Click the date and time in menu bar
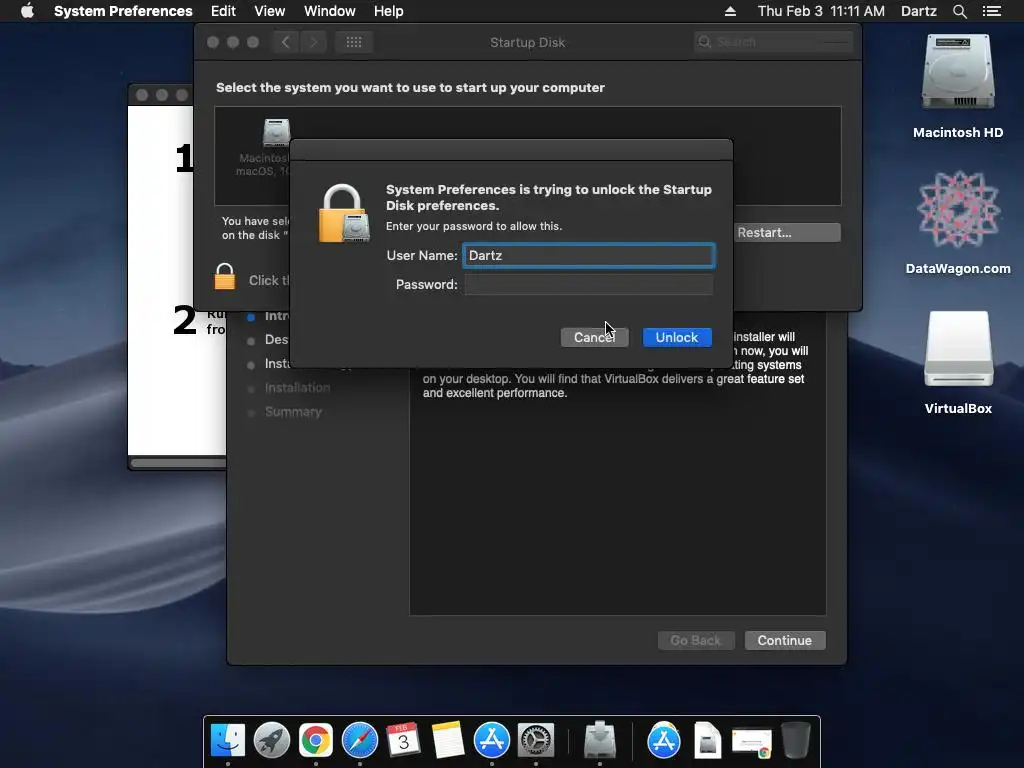 coord(821,11)
